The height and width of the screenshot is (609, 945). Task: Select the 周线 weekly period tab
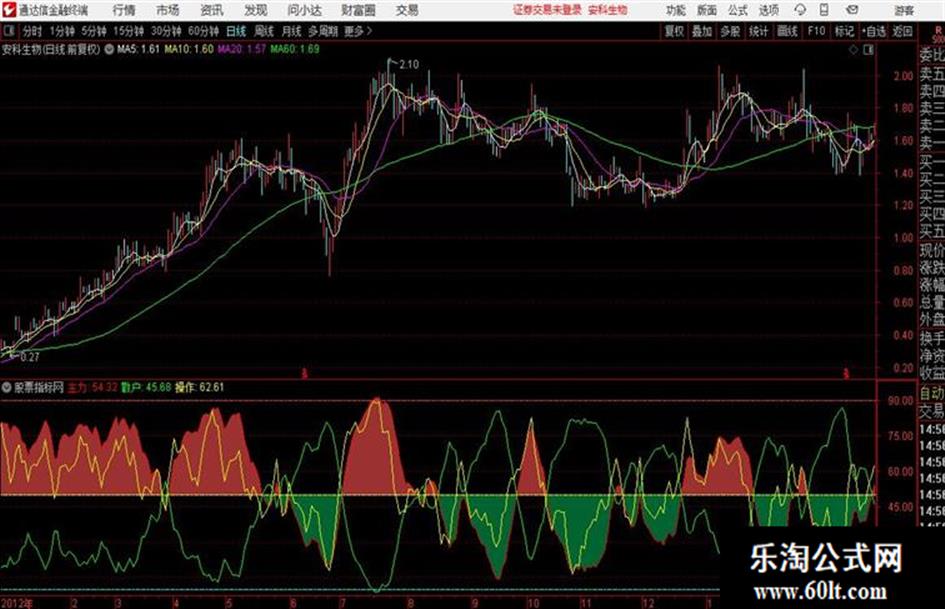pyautogui.click(x=264, y=31)
